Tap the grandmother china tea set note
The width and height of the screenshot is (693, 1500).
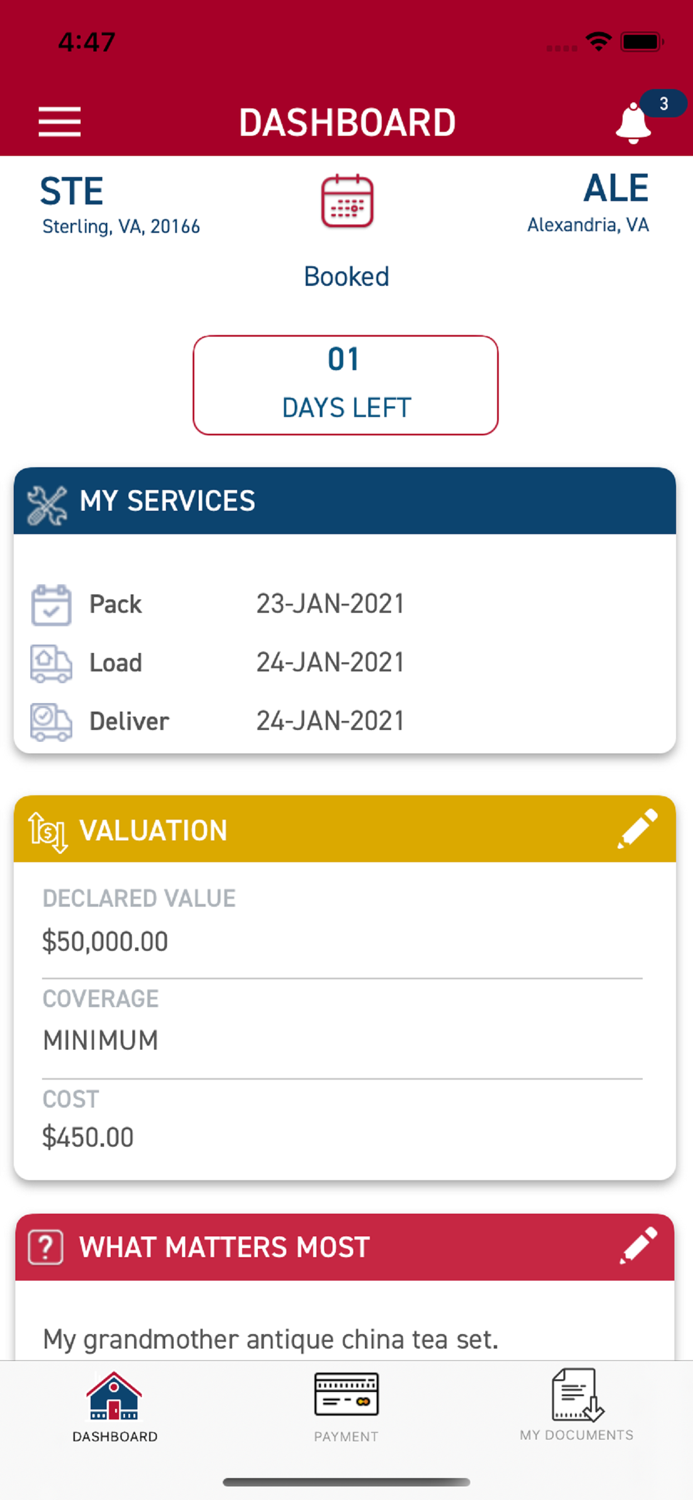point(270,1338)
